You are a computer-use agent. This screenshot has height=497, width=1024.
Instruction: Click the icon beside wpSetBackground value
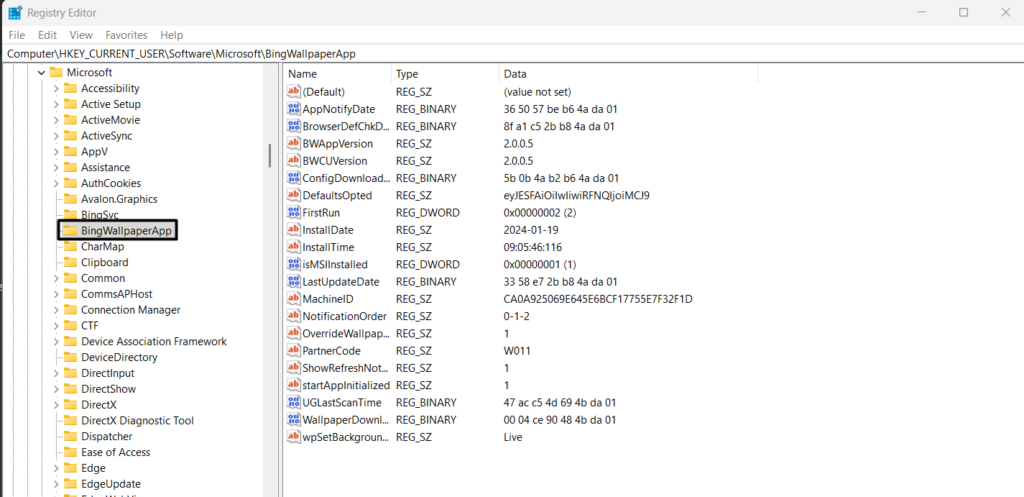pos(294,437)
